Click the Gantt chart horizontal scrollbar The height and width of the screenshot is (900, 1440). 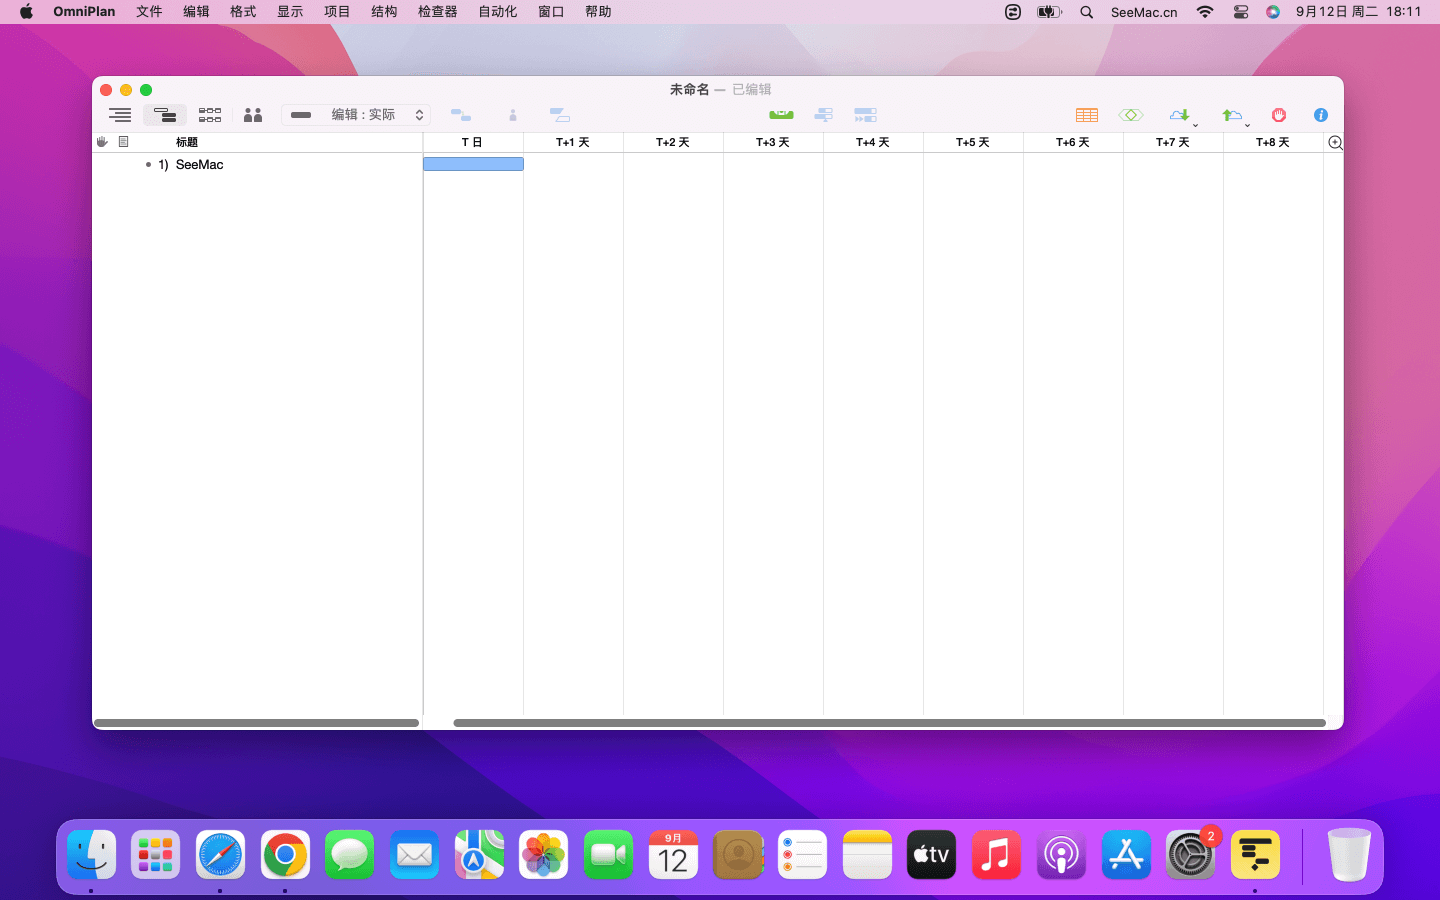pyautogui.click(x=889, y=722)
